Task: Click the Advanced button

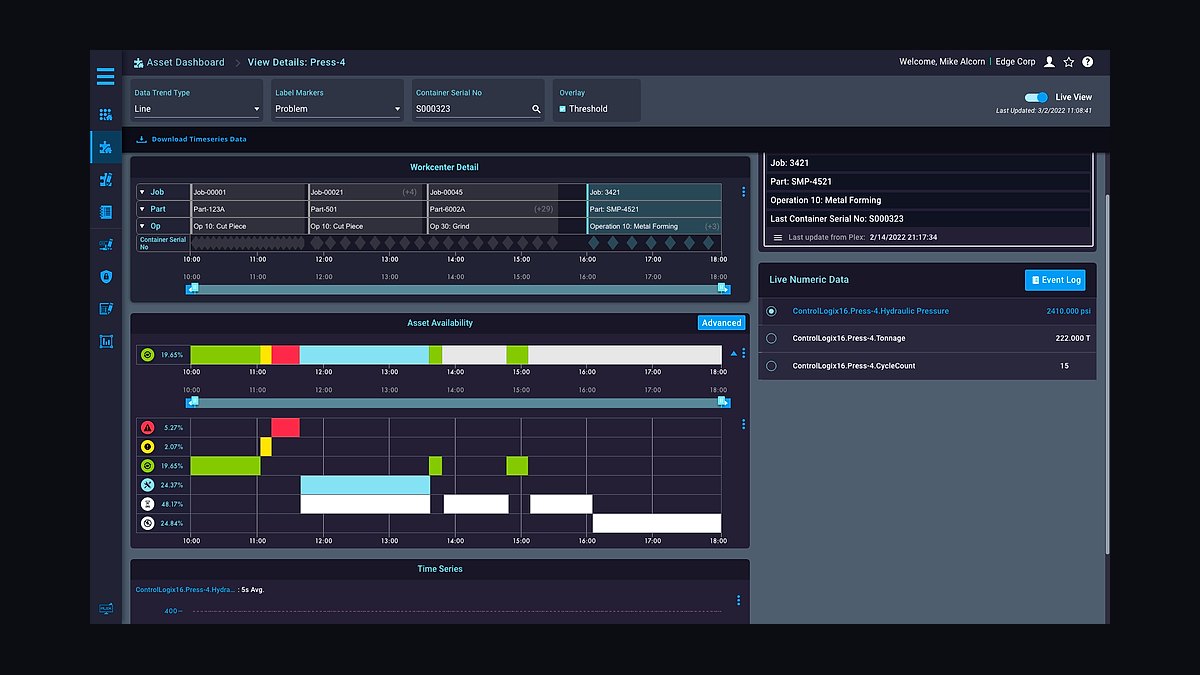Action: click(721, 323)
